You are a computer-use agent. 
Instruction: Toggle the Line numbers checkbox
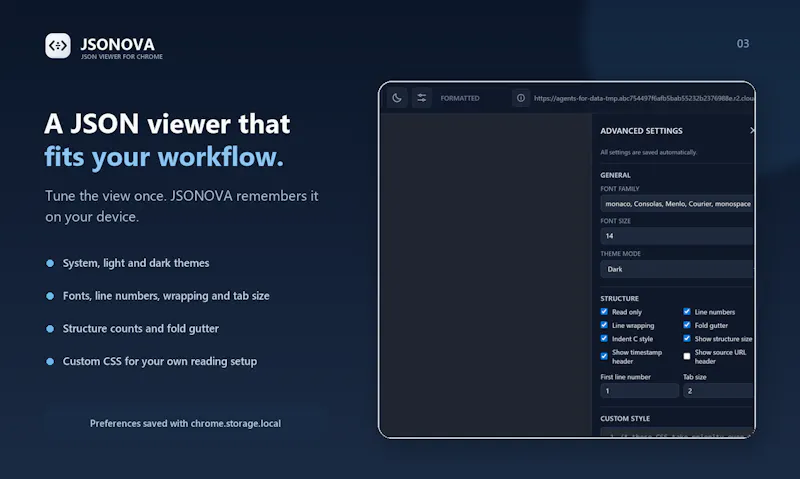(x=687, y=312)
